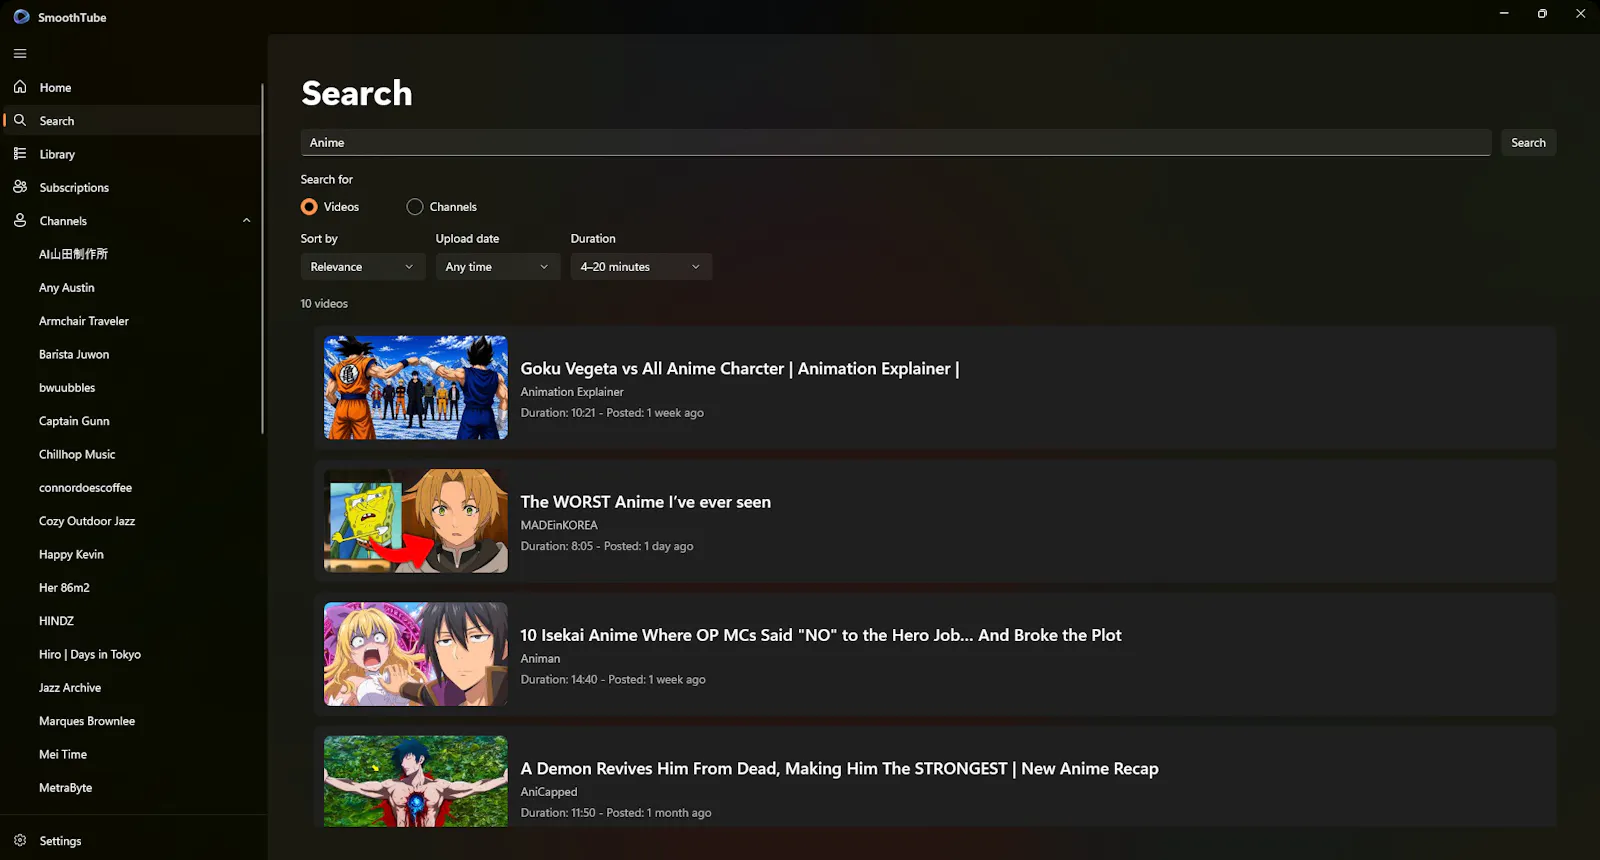Open The WORST Anime video thumbnail
1600x860 pixels.
pos(416,521)
